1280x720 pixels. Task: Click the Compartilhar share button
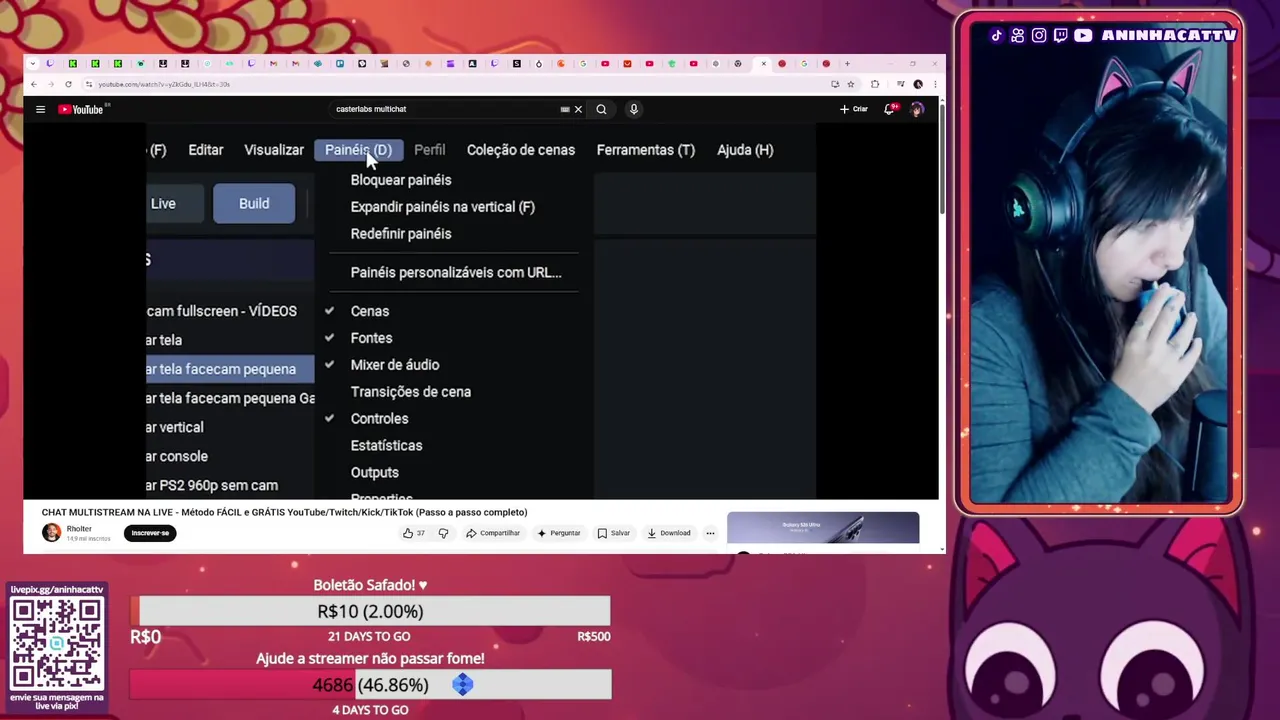[493, 533]
